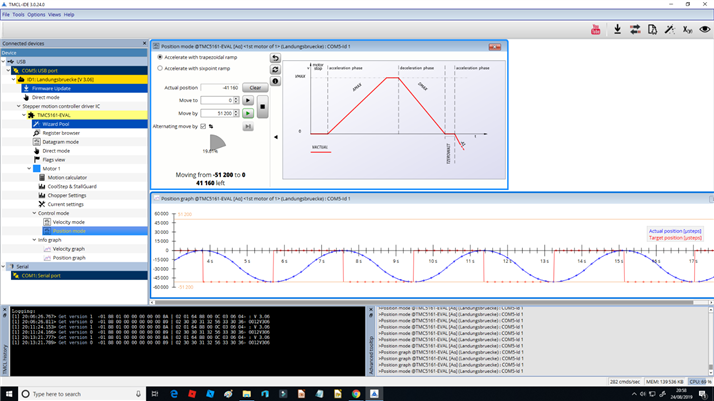714x401 pixels.
Task: Open the Options menu
Action: [36, 15]
